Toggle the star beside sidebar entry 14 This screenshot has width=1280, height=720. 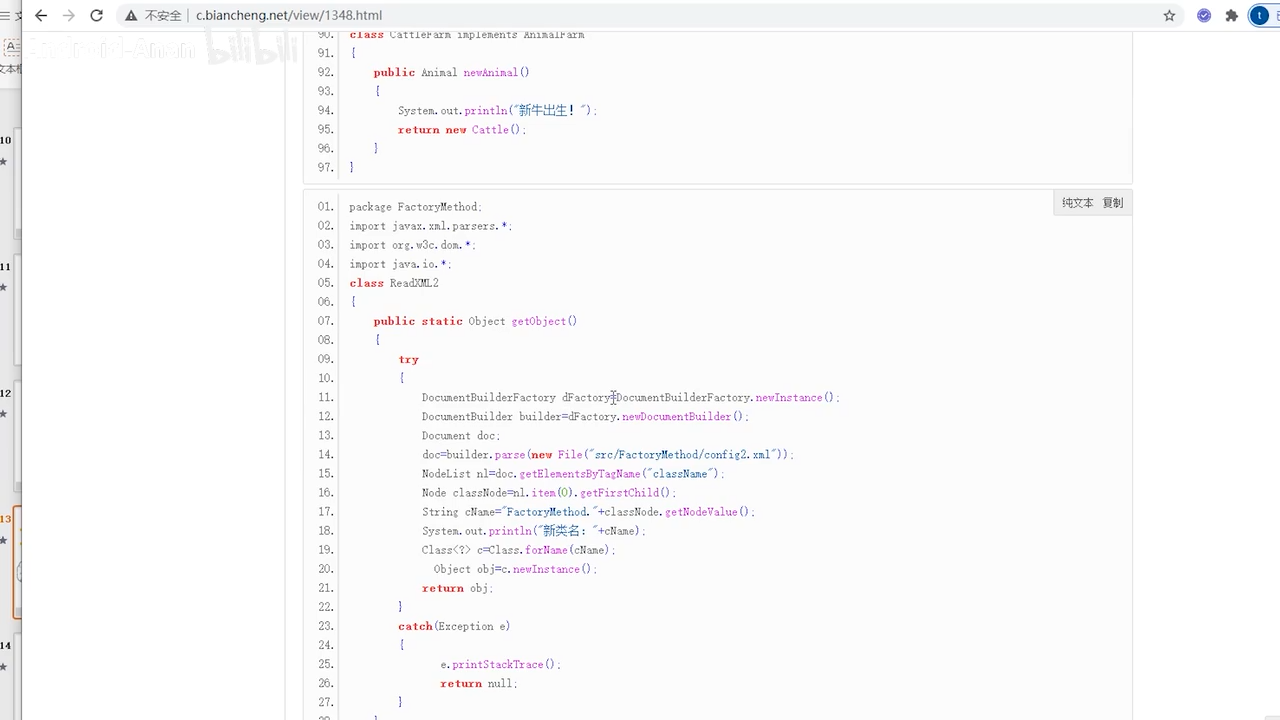point(4,667)
